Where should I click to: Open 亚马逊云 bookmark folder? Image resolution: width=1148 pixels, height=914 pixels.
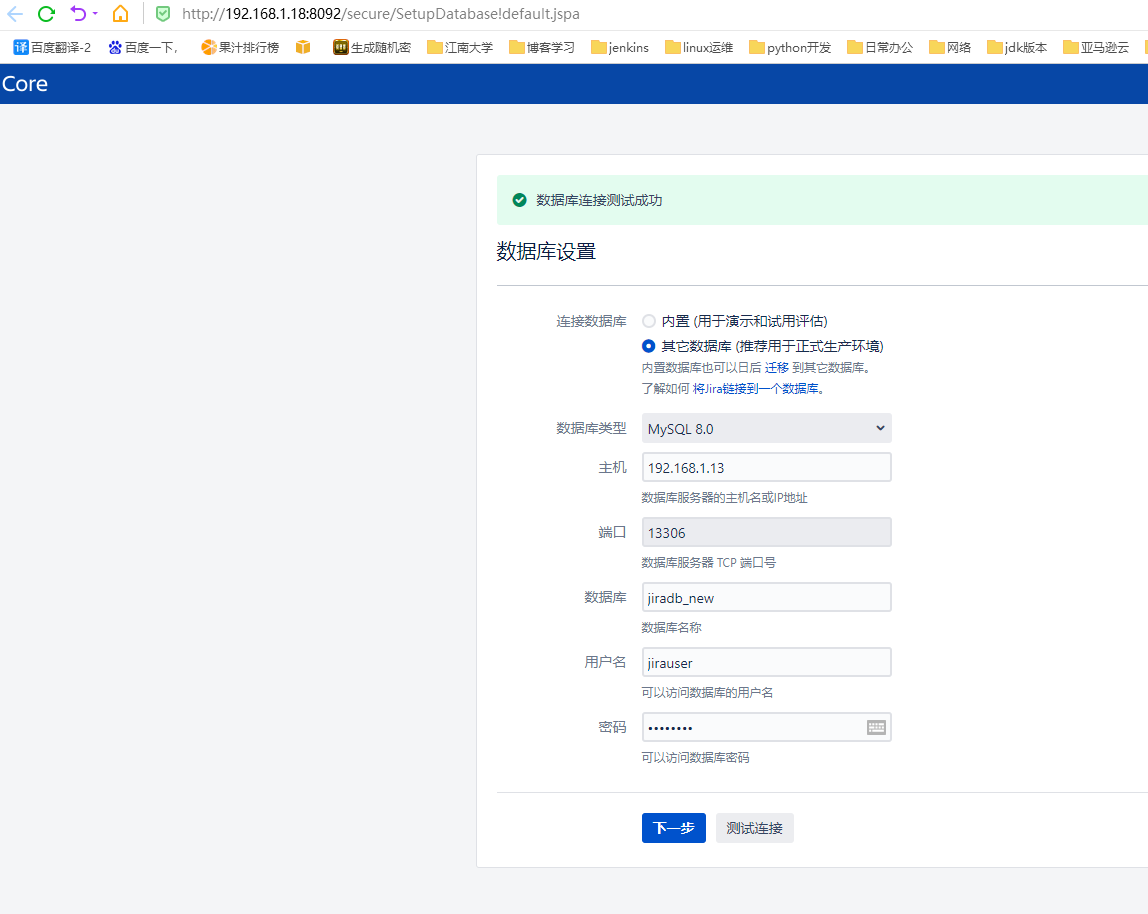click(x=1096, y=48)
